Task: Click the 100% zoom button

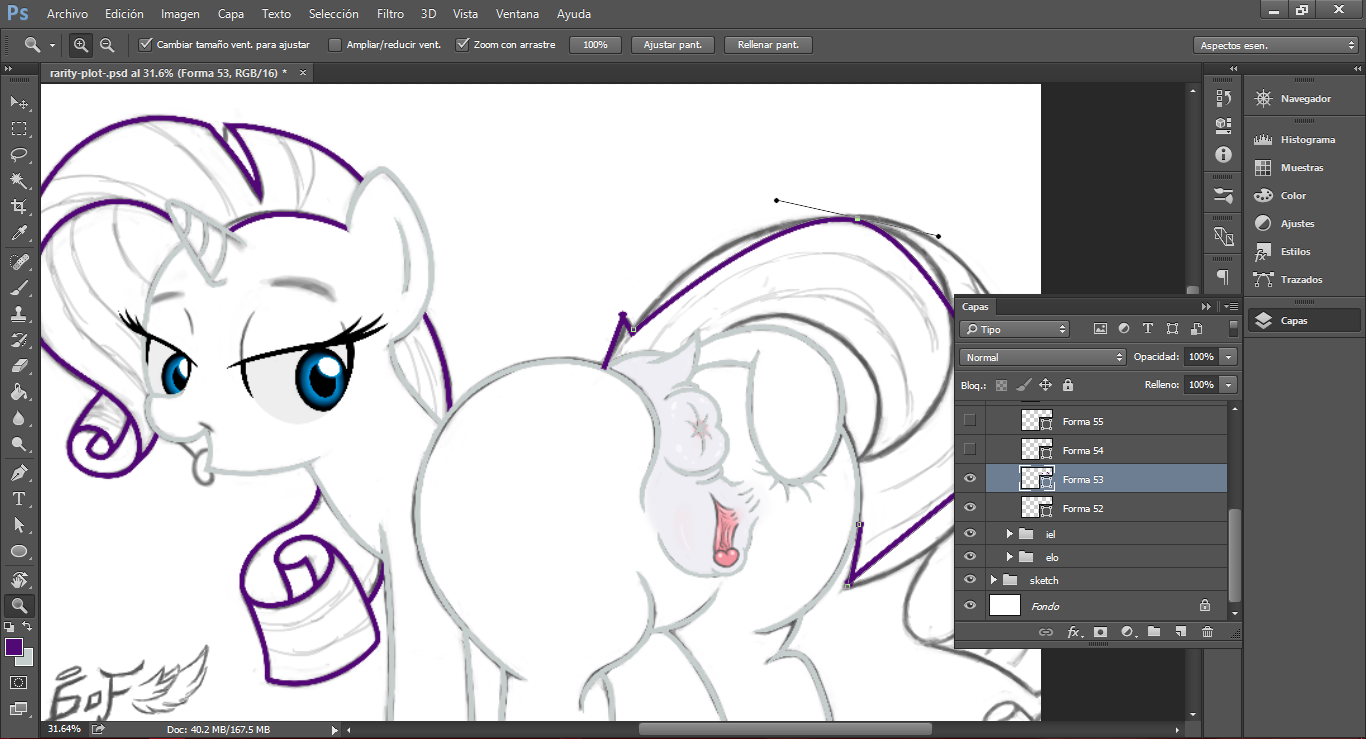Action: point(595,45)
